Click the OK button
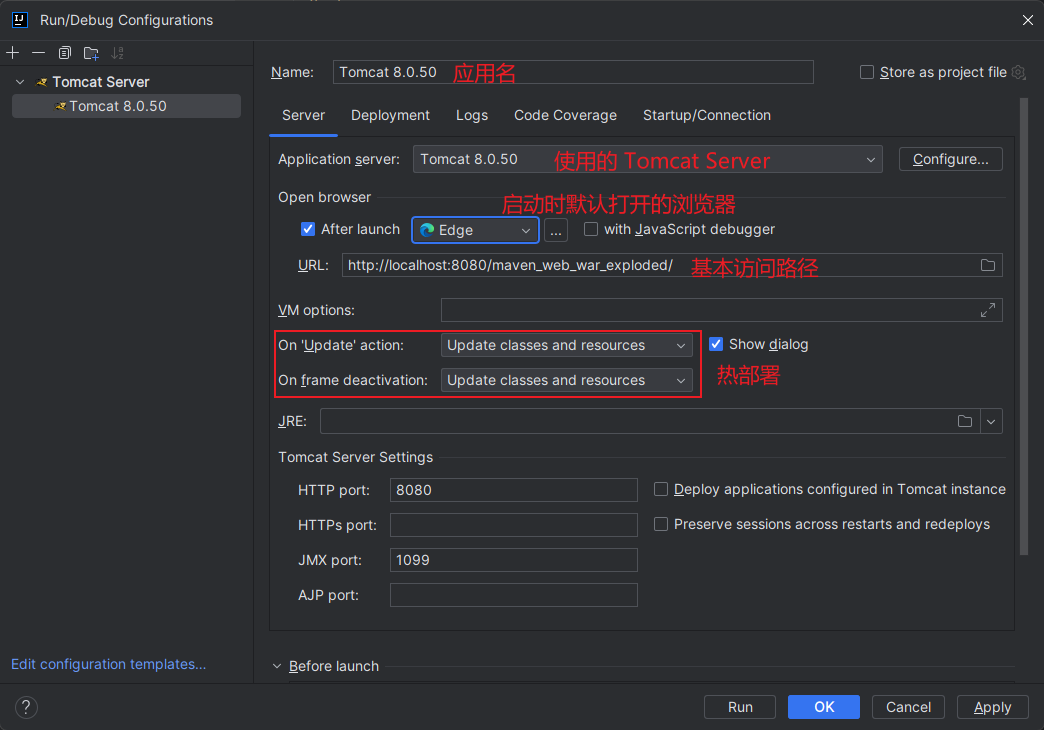Image resolution: width=1044 pixels, height=730 pixels. tap(824, 707)
